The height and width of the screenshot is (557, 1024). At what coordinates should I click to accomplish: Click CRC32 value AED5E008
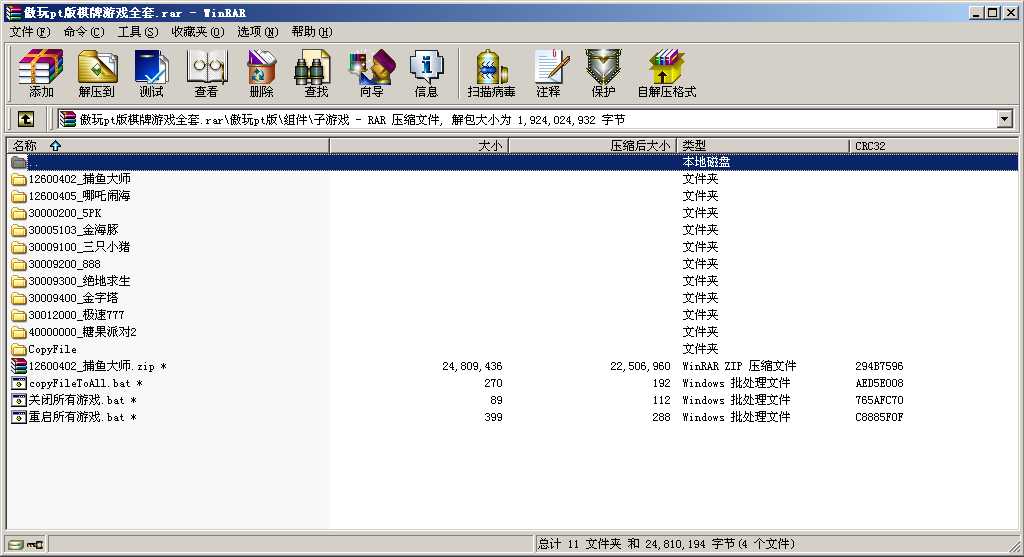(879, 383)
